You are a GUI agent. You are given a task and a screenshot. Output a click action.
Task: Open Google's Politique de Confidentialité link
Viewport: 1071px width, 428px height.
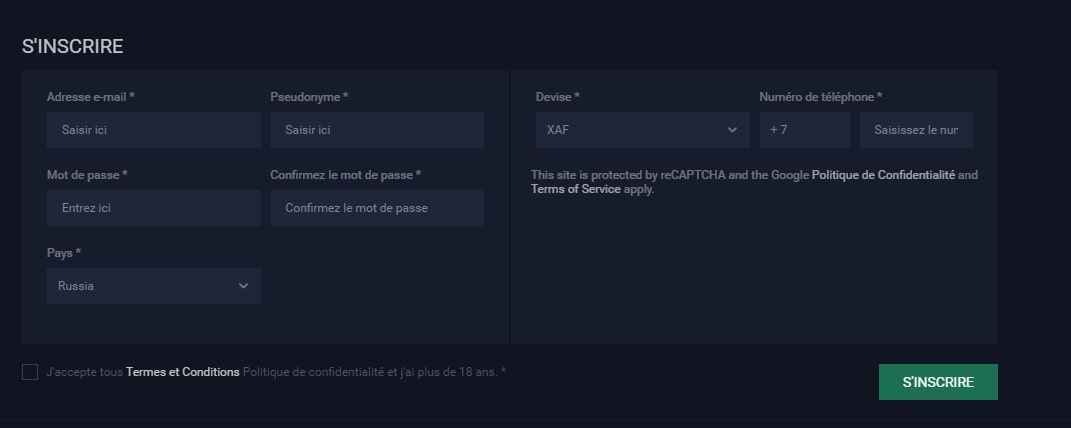point(883,175)
